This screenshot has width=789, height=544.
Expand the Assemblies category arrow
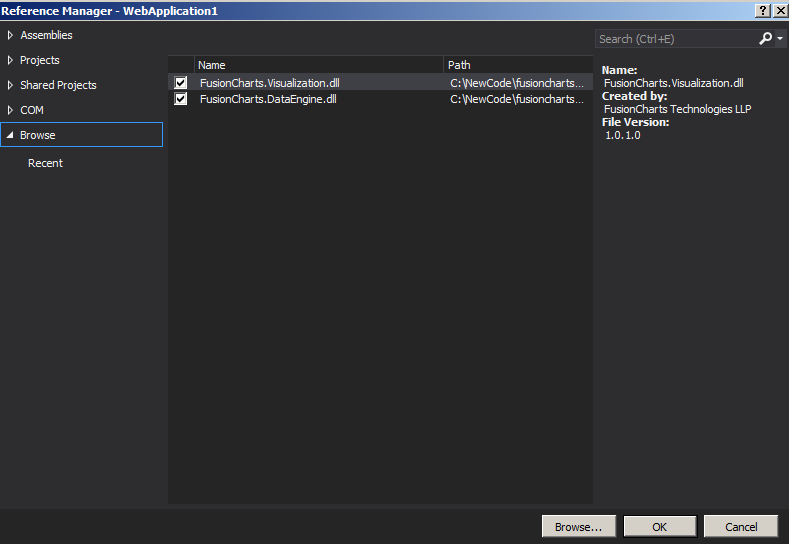10,35
